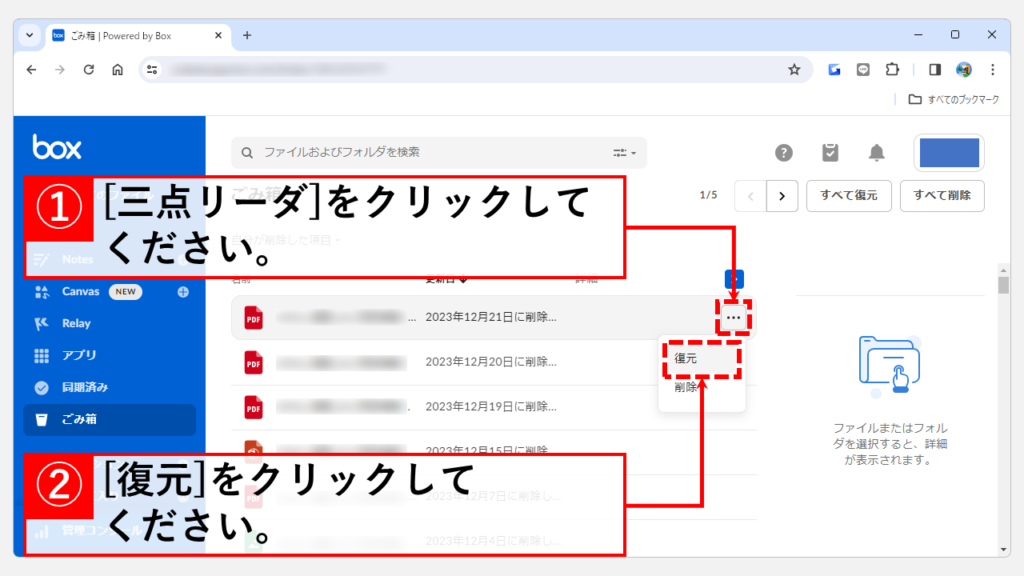Select the PDF icon of the 12月21日 file
Screen dimensions: 1024x576
253,317
